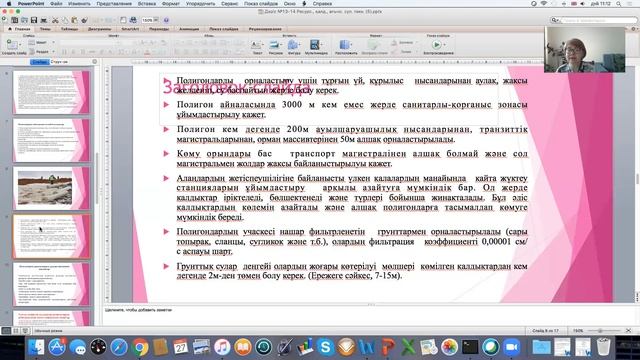Expand the Фигура dropdown arrow
Viewport: 640px width, 360px height.
point(300,44)
